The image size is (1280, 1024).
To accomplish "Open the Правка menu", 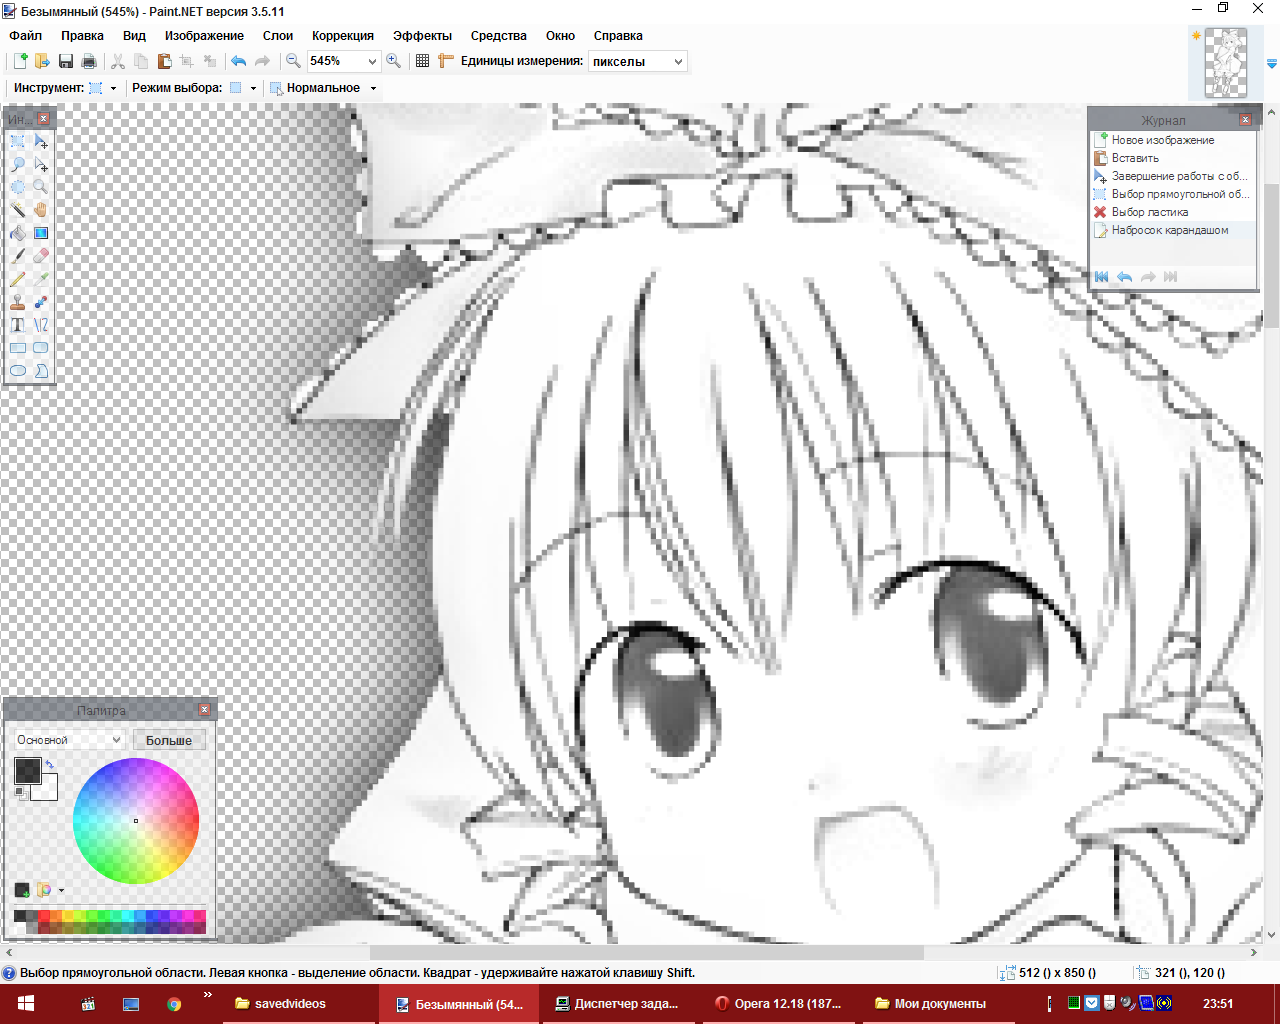I will pos(82,36).
